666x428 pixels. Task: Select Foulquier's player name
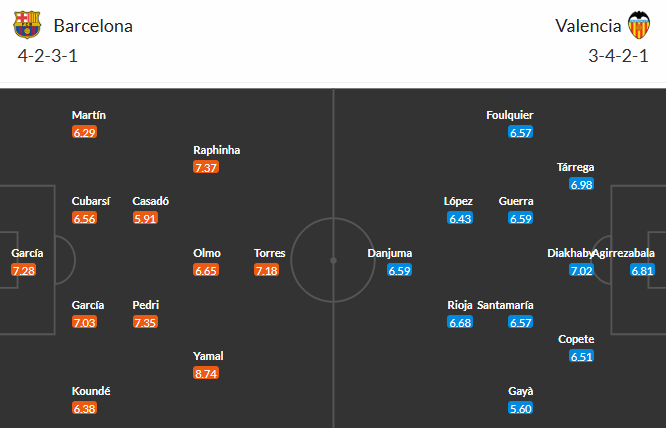pos(510,115)
